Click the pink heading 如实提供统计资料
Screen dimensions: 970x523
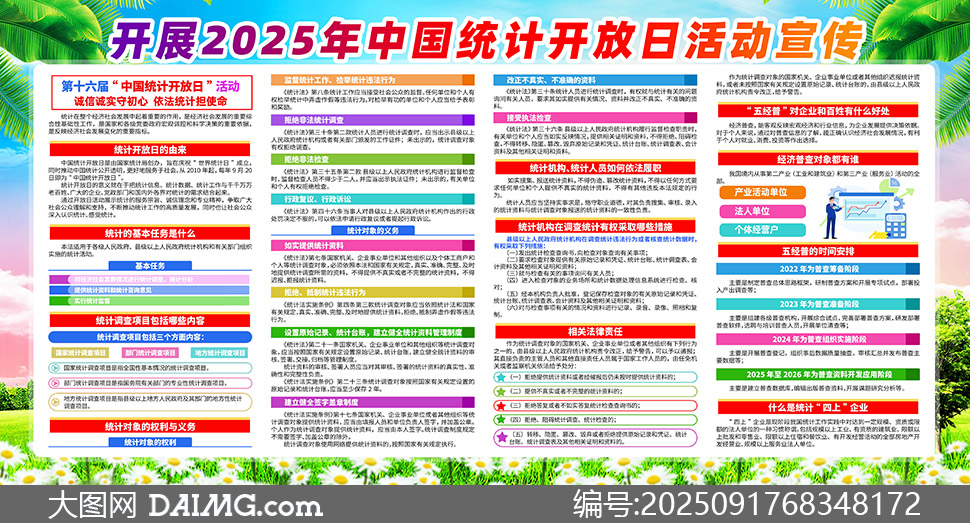pos(373,245)
